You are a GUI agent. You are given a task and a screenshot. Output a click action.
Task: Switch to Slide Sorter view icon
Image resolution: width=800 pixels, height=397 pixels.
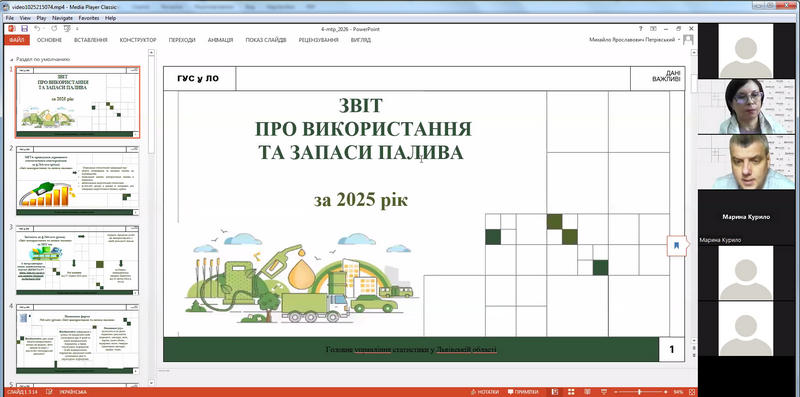(571, 392)
